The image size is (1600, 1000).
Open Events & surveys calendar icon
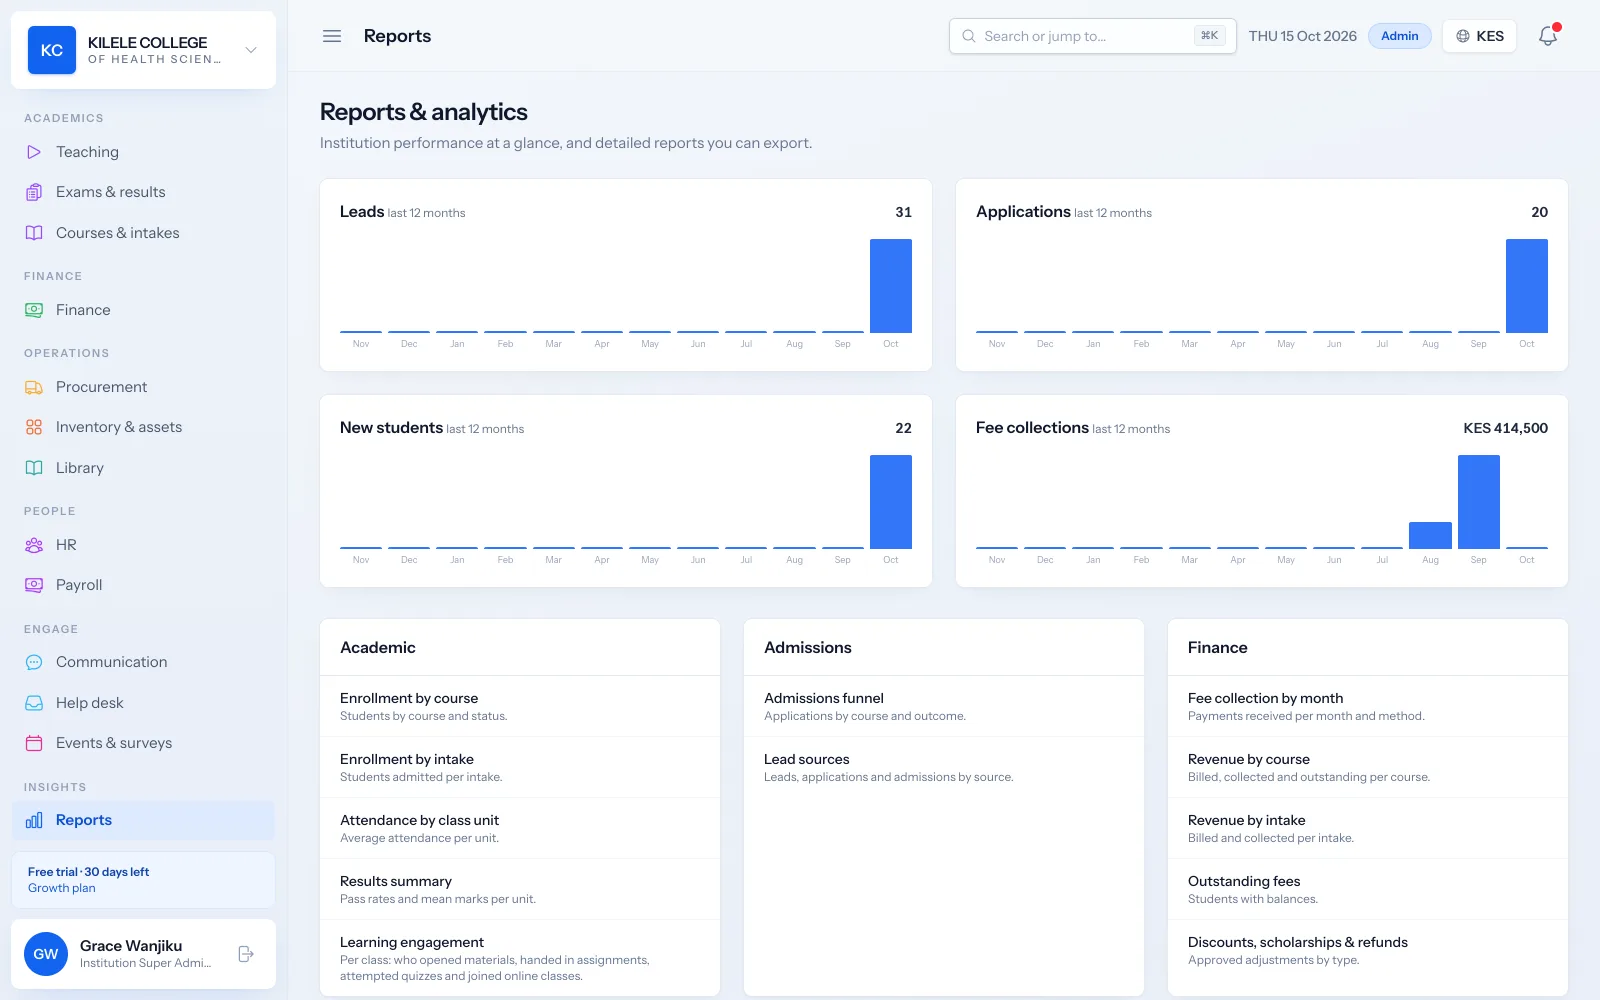(34, 743)
